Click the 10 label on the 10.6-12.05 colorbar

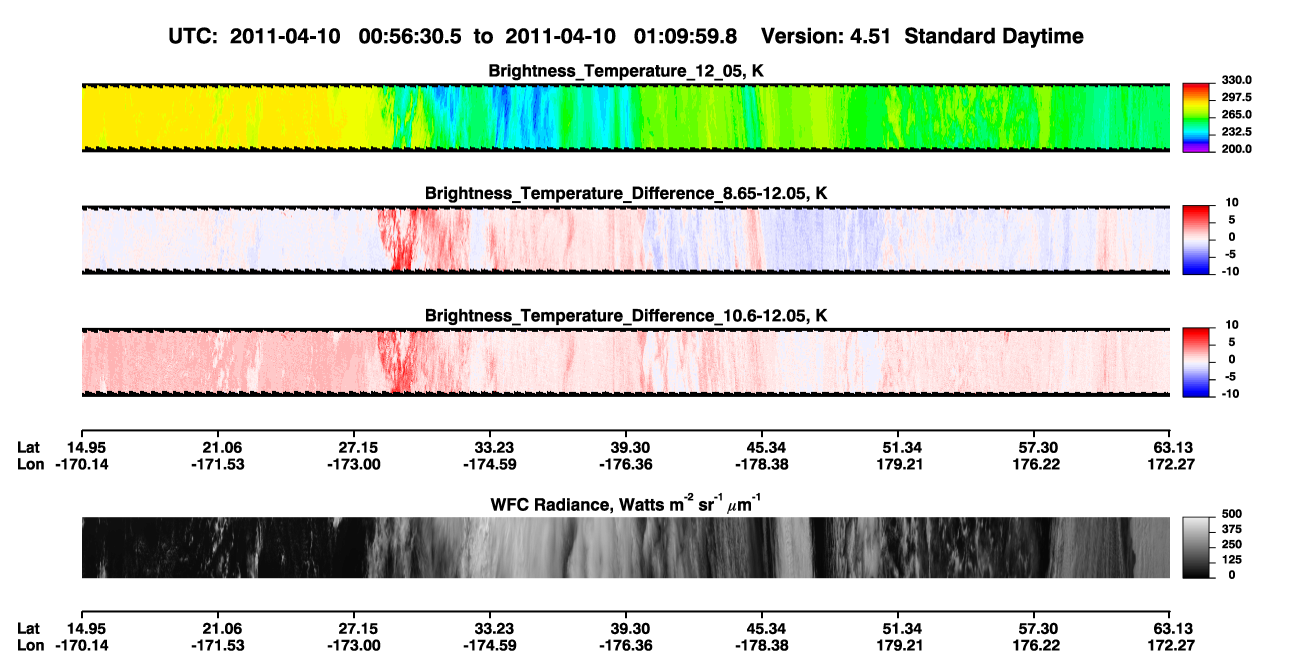coord(1230,324)
